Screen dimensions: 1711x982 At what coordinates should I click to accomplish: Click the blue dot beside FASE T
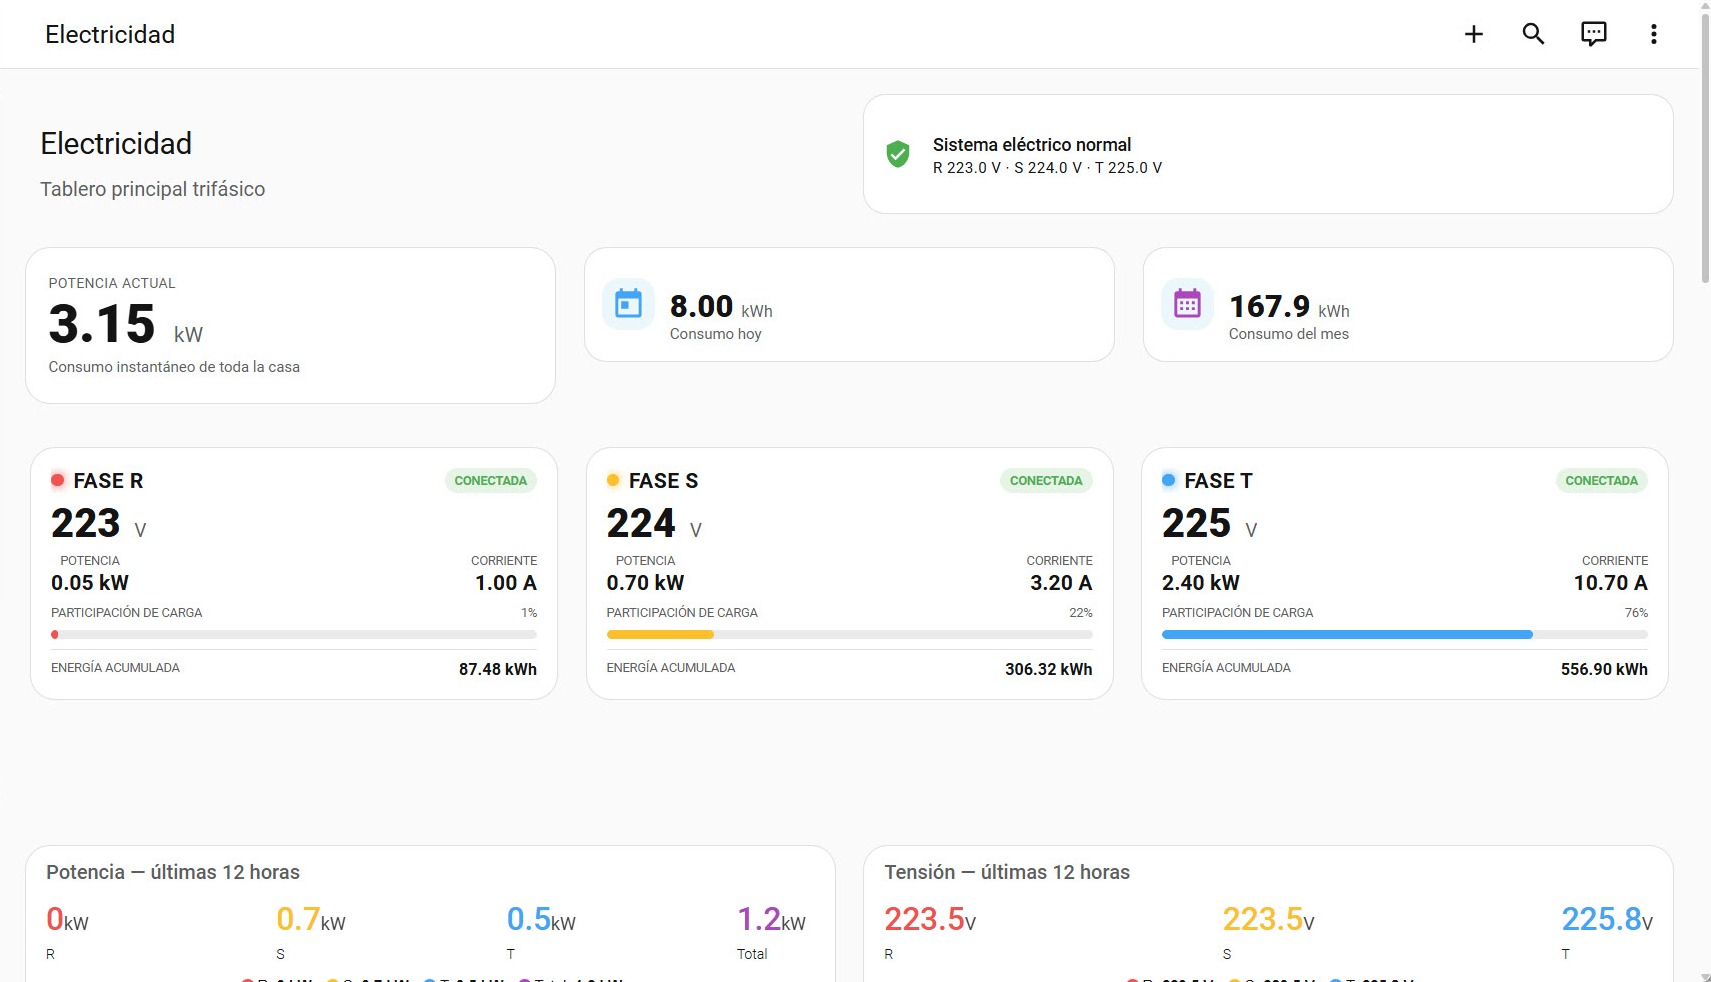[x=1168, y=480]
